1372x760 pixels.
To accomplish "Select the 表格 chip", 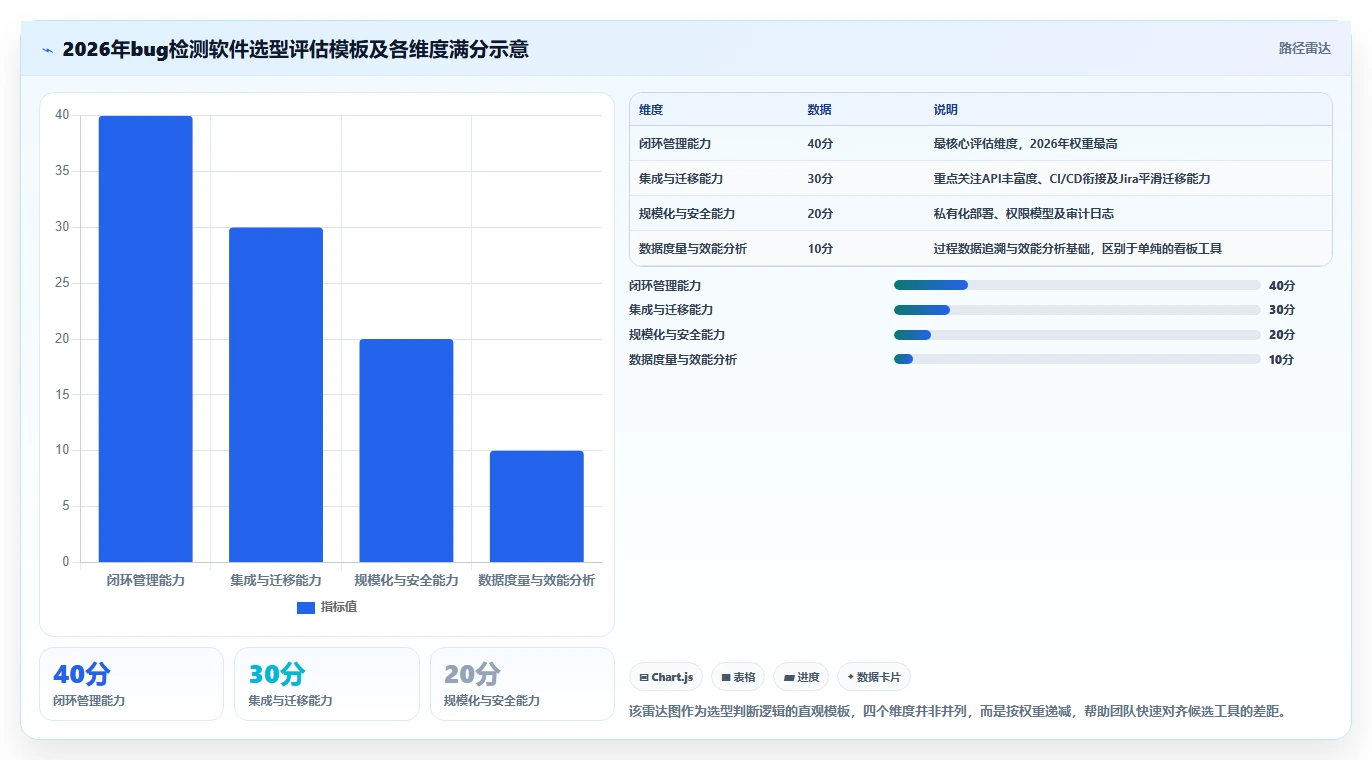I will point(738,677).
